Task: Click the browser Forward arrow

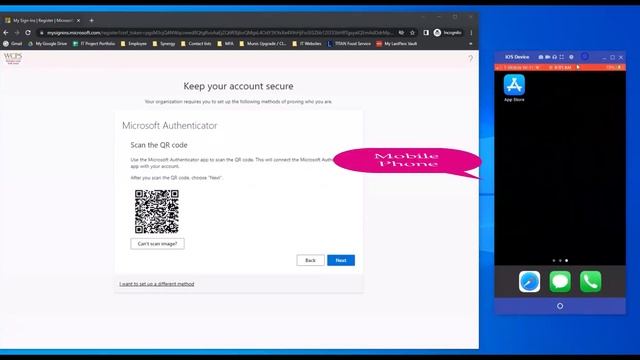Action: (17, 33)
